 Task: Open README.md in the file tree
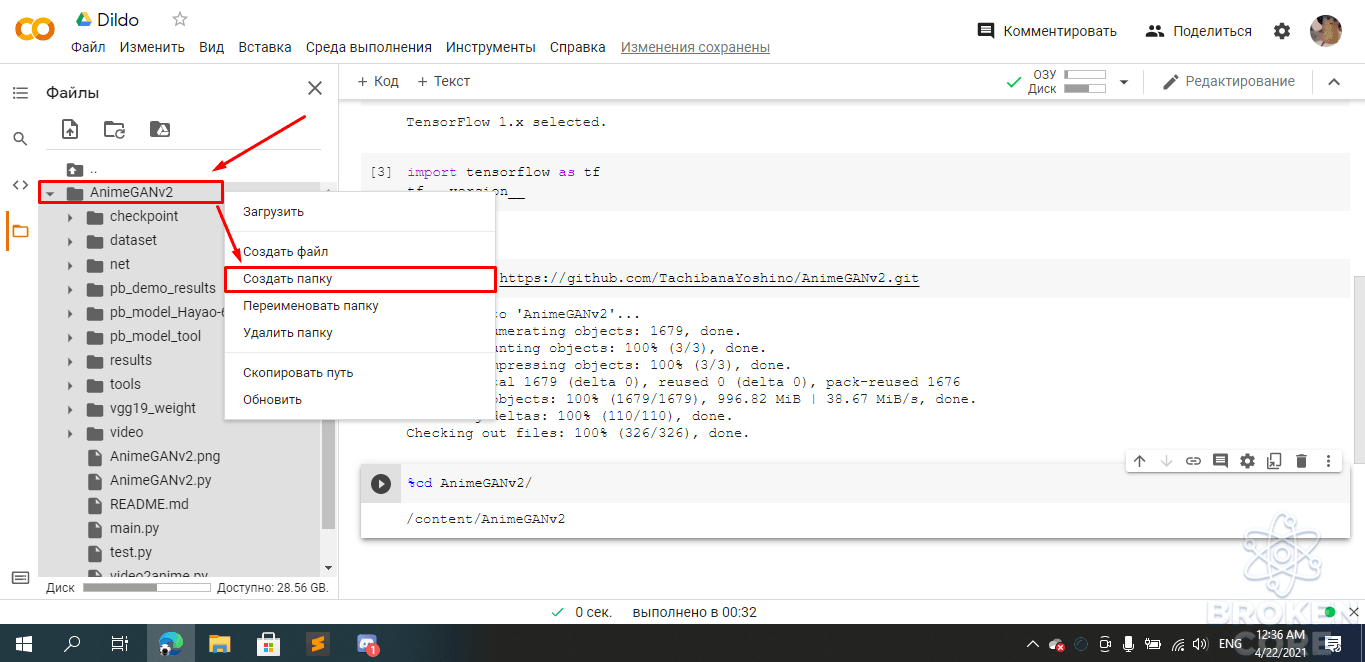pos(149,504)
